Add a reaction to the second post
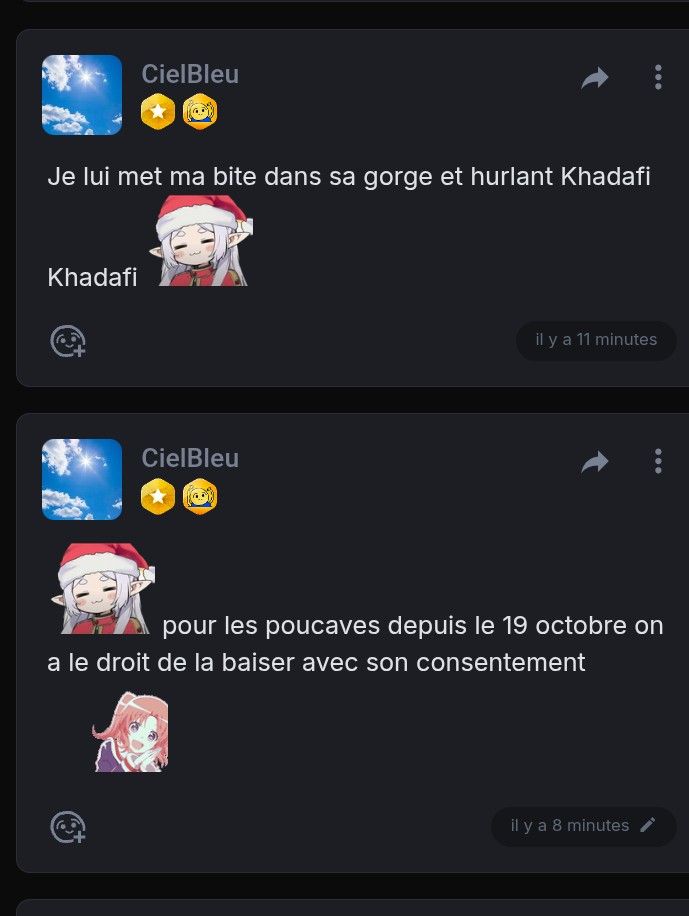This screenshot has width=689, height=916. (68, 827)
